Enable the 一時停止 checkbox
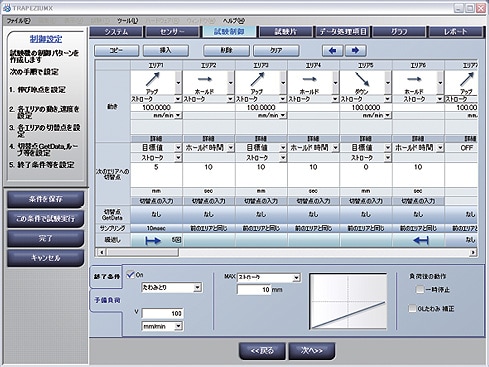The width and height of the screenshot is (489, 367). tap(420, 289)
